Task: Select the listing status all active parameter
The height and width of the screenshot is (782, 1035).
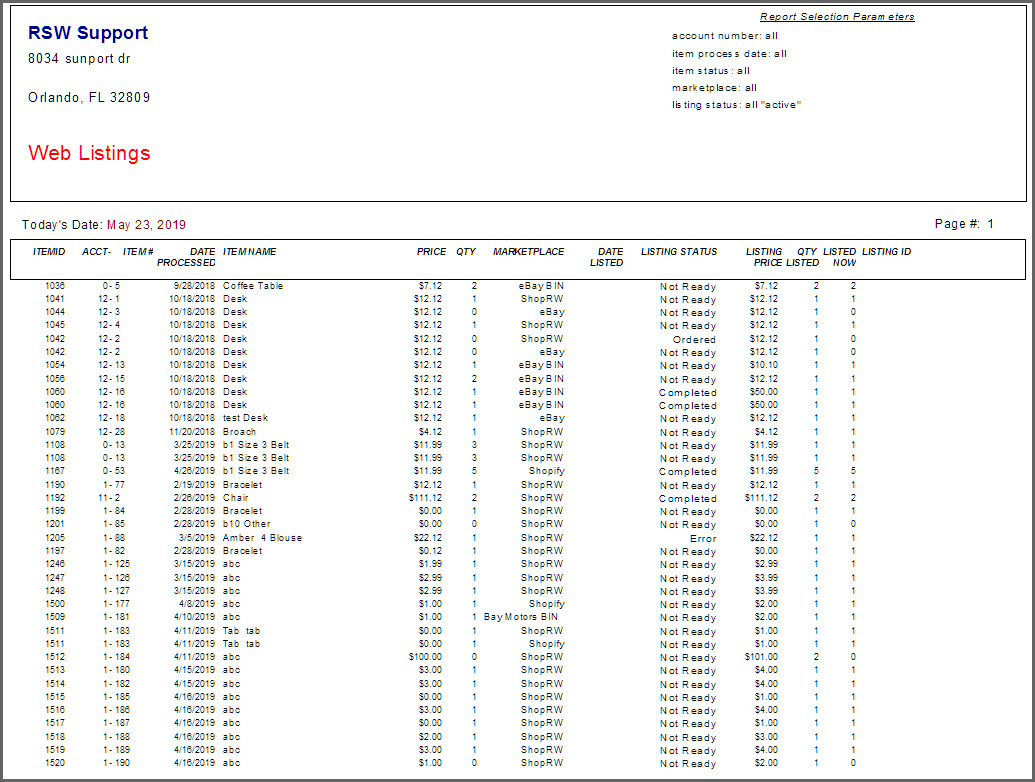Action: 737,104
